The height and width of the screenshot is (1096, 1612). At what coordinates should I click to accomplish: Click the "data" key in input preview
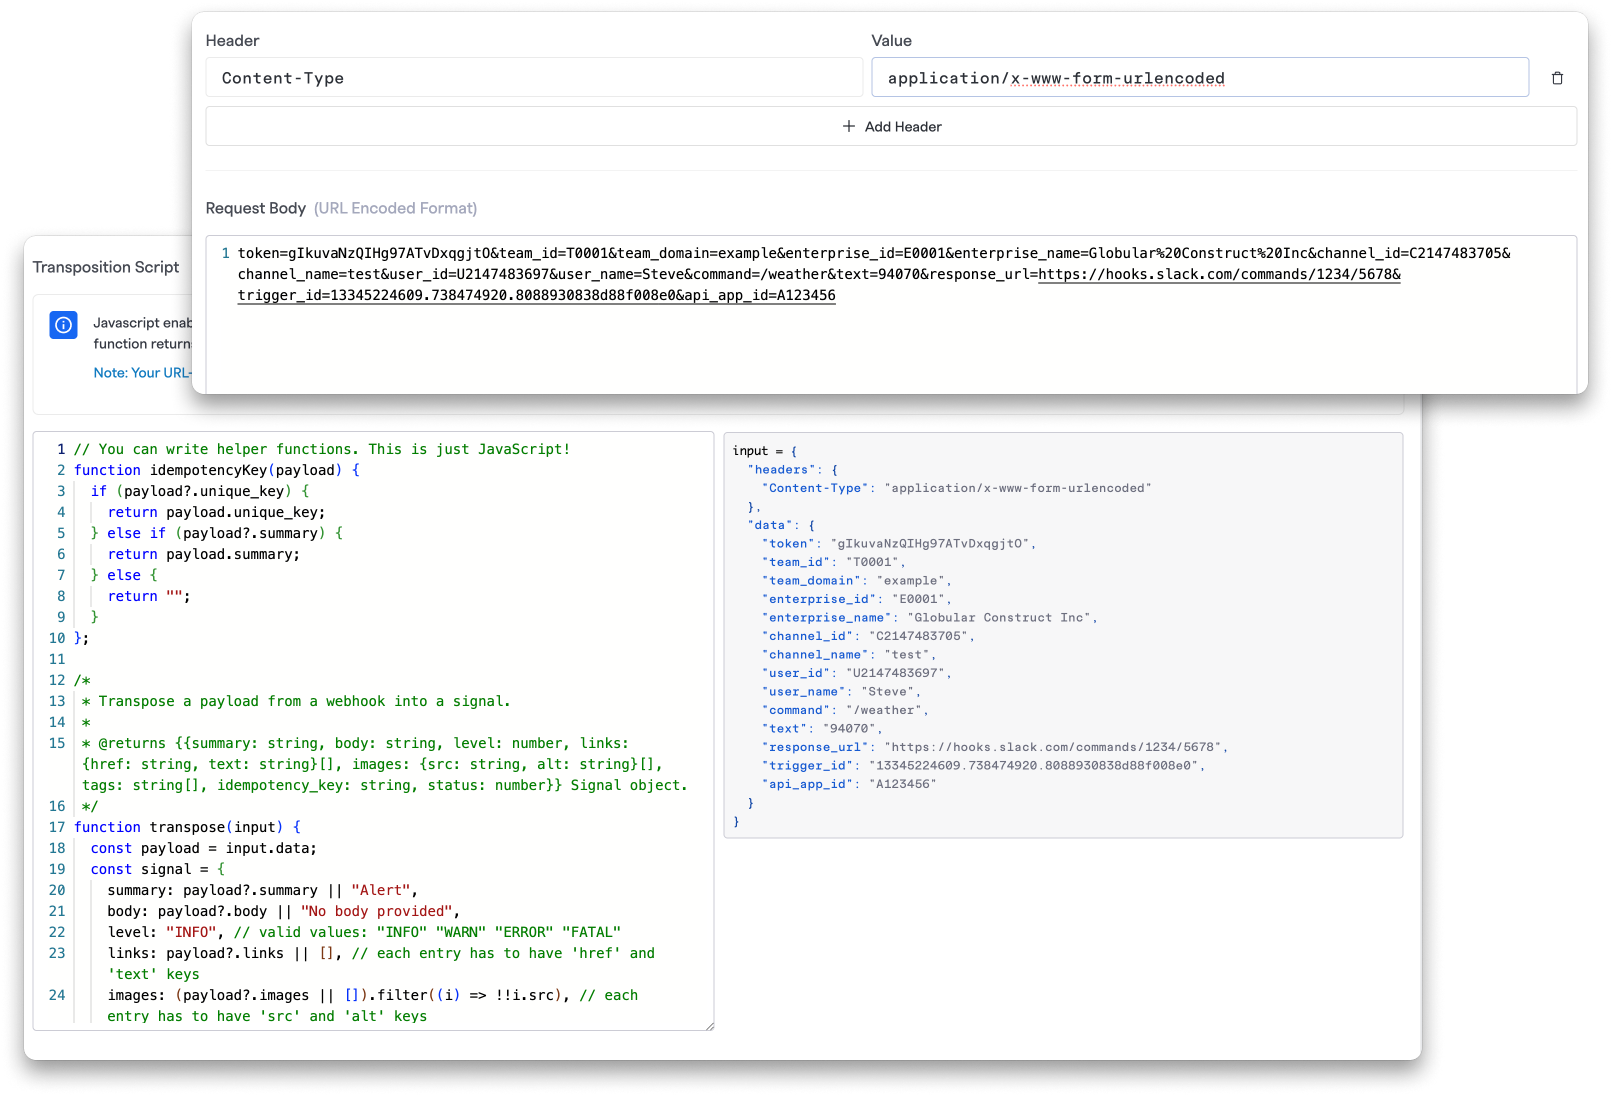pos(771,525)
